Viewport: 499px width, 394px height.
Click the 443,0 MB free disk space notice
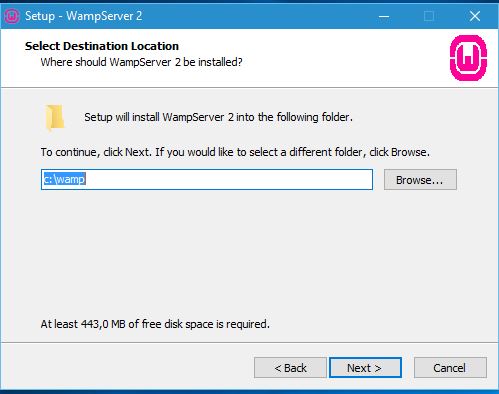155,324
